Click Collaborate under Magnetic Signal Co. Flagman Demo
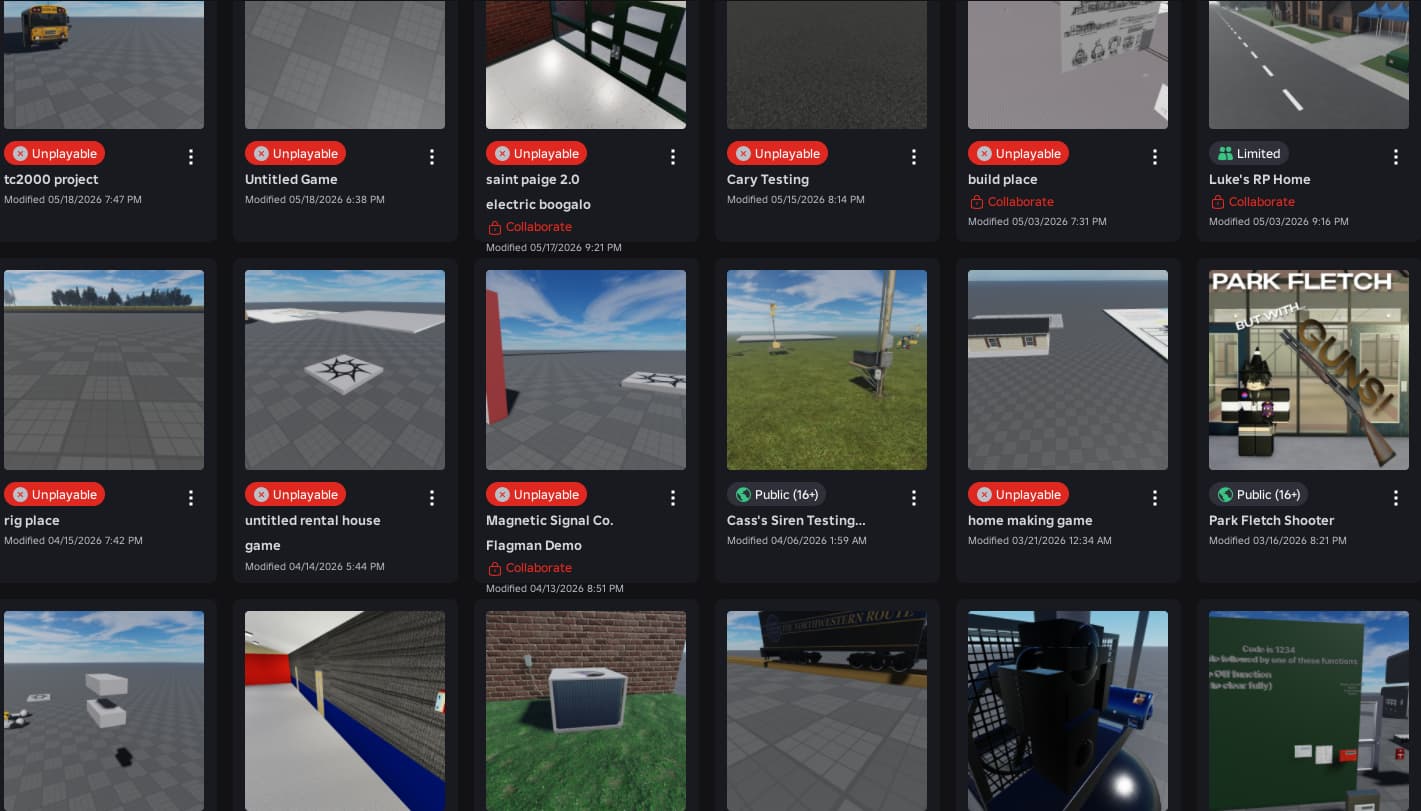Viewport: 1421px width, 811px height. pyautogui.click(x=530, y=568)
